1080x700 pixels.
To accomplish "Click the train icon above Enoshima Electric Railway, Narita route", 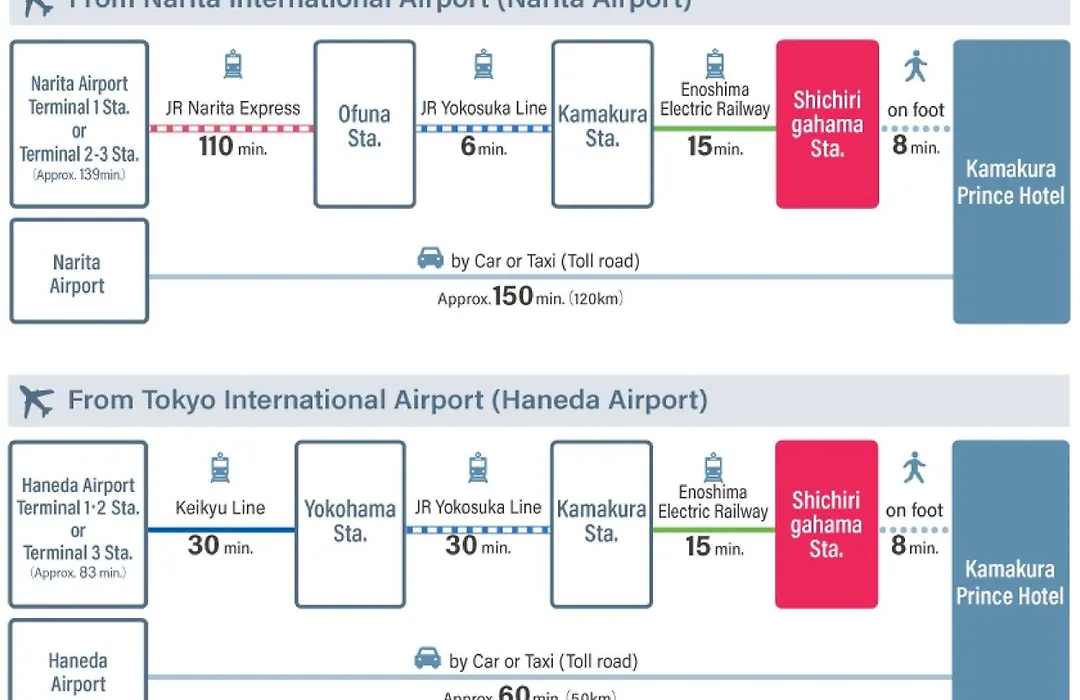I will click(x=715, y=64).
